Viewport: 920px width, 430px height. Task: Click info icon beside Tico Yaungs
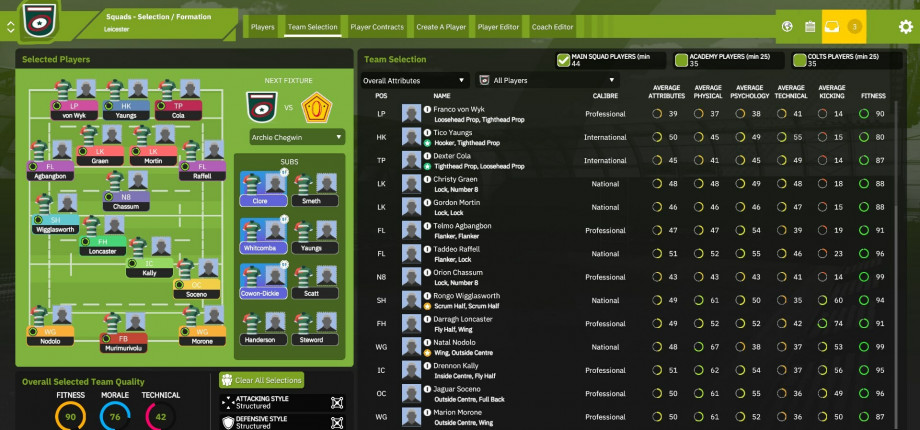pos(428,133)
